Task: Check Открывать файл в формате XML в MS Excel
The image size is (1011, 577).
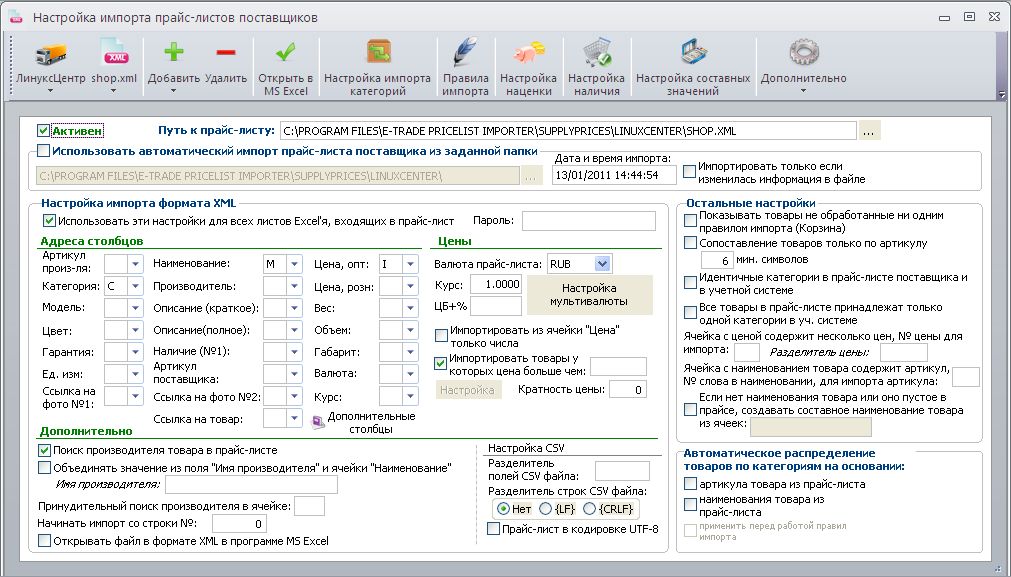Action: 44,541
